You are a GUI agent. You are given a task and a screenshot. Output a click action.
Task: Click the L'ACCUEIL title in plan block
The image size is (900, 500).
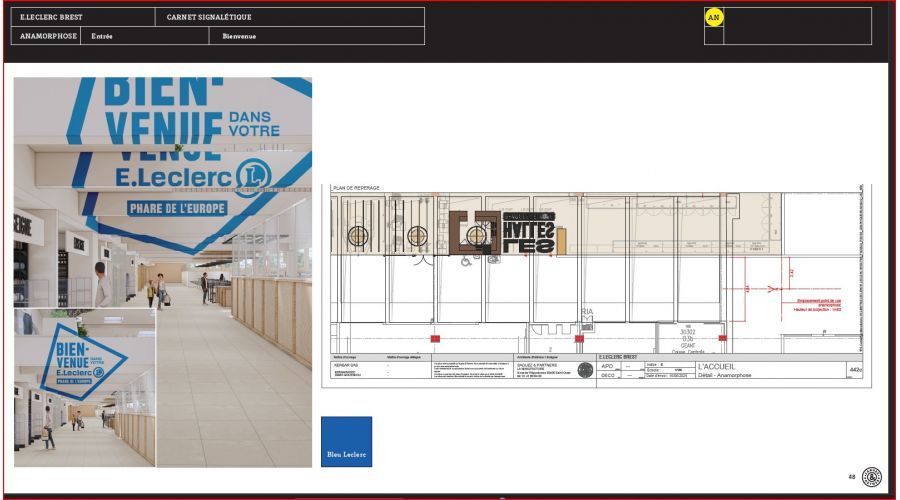click(716, 367)
